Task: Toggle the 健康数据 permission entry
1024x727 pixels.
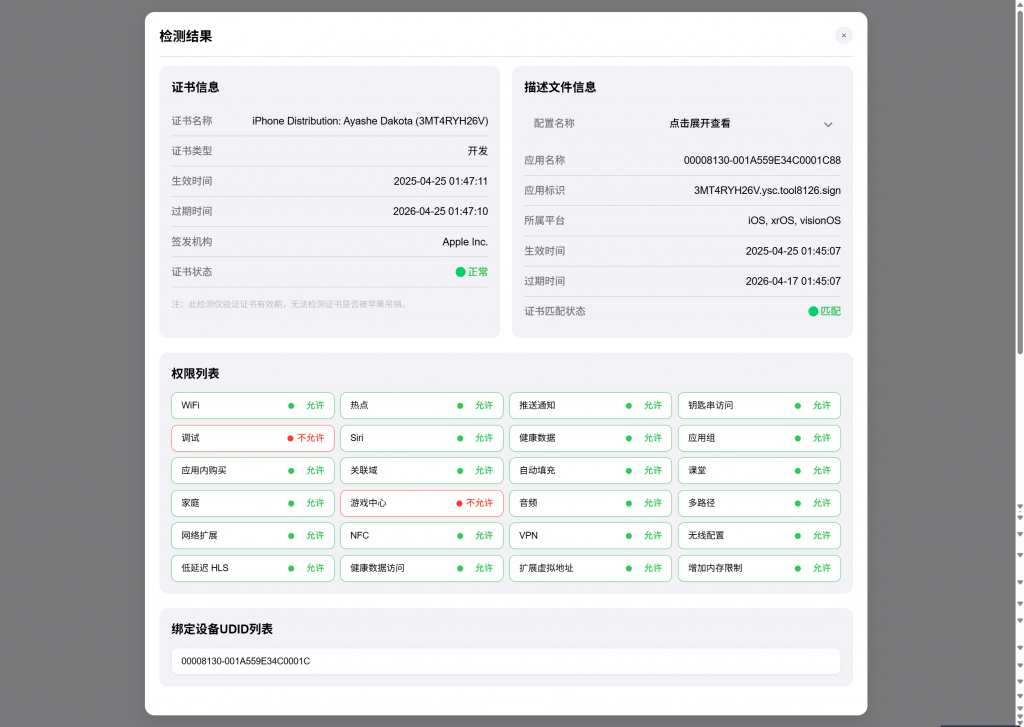Action: [x=590, y=438]
